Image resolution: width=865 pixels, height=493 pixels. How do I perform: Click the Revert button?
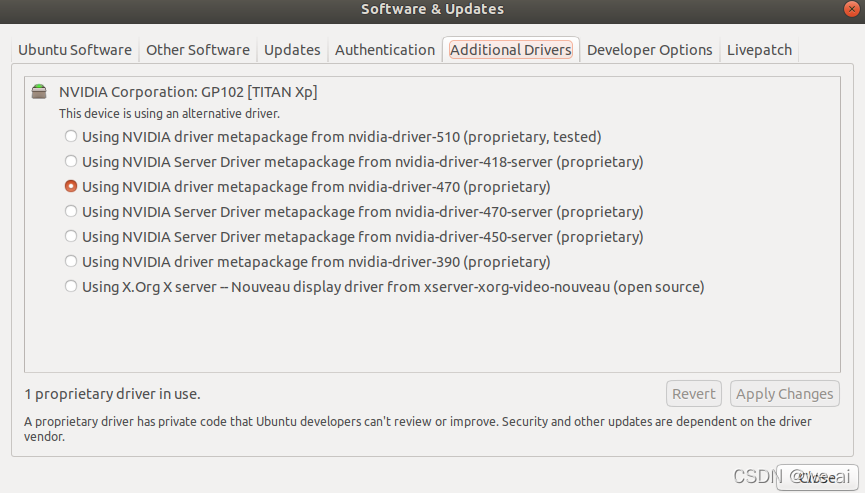[693, 394]
